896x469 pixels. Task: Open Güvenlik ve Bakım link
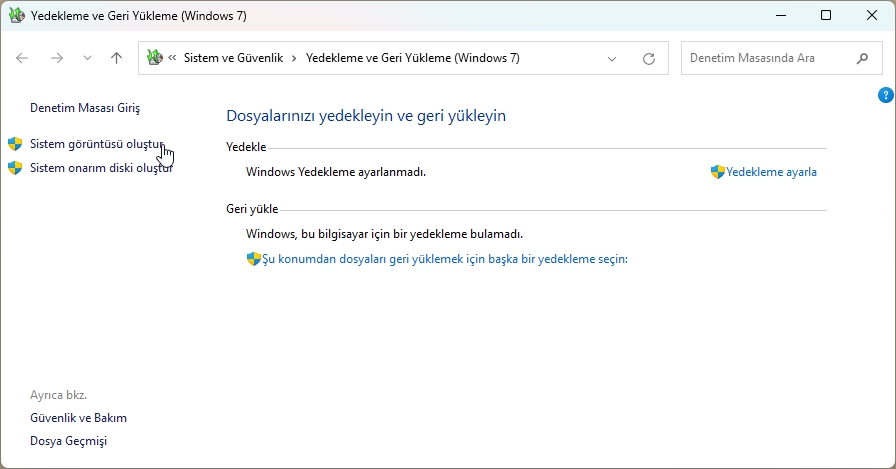tap(78, 418)
